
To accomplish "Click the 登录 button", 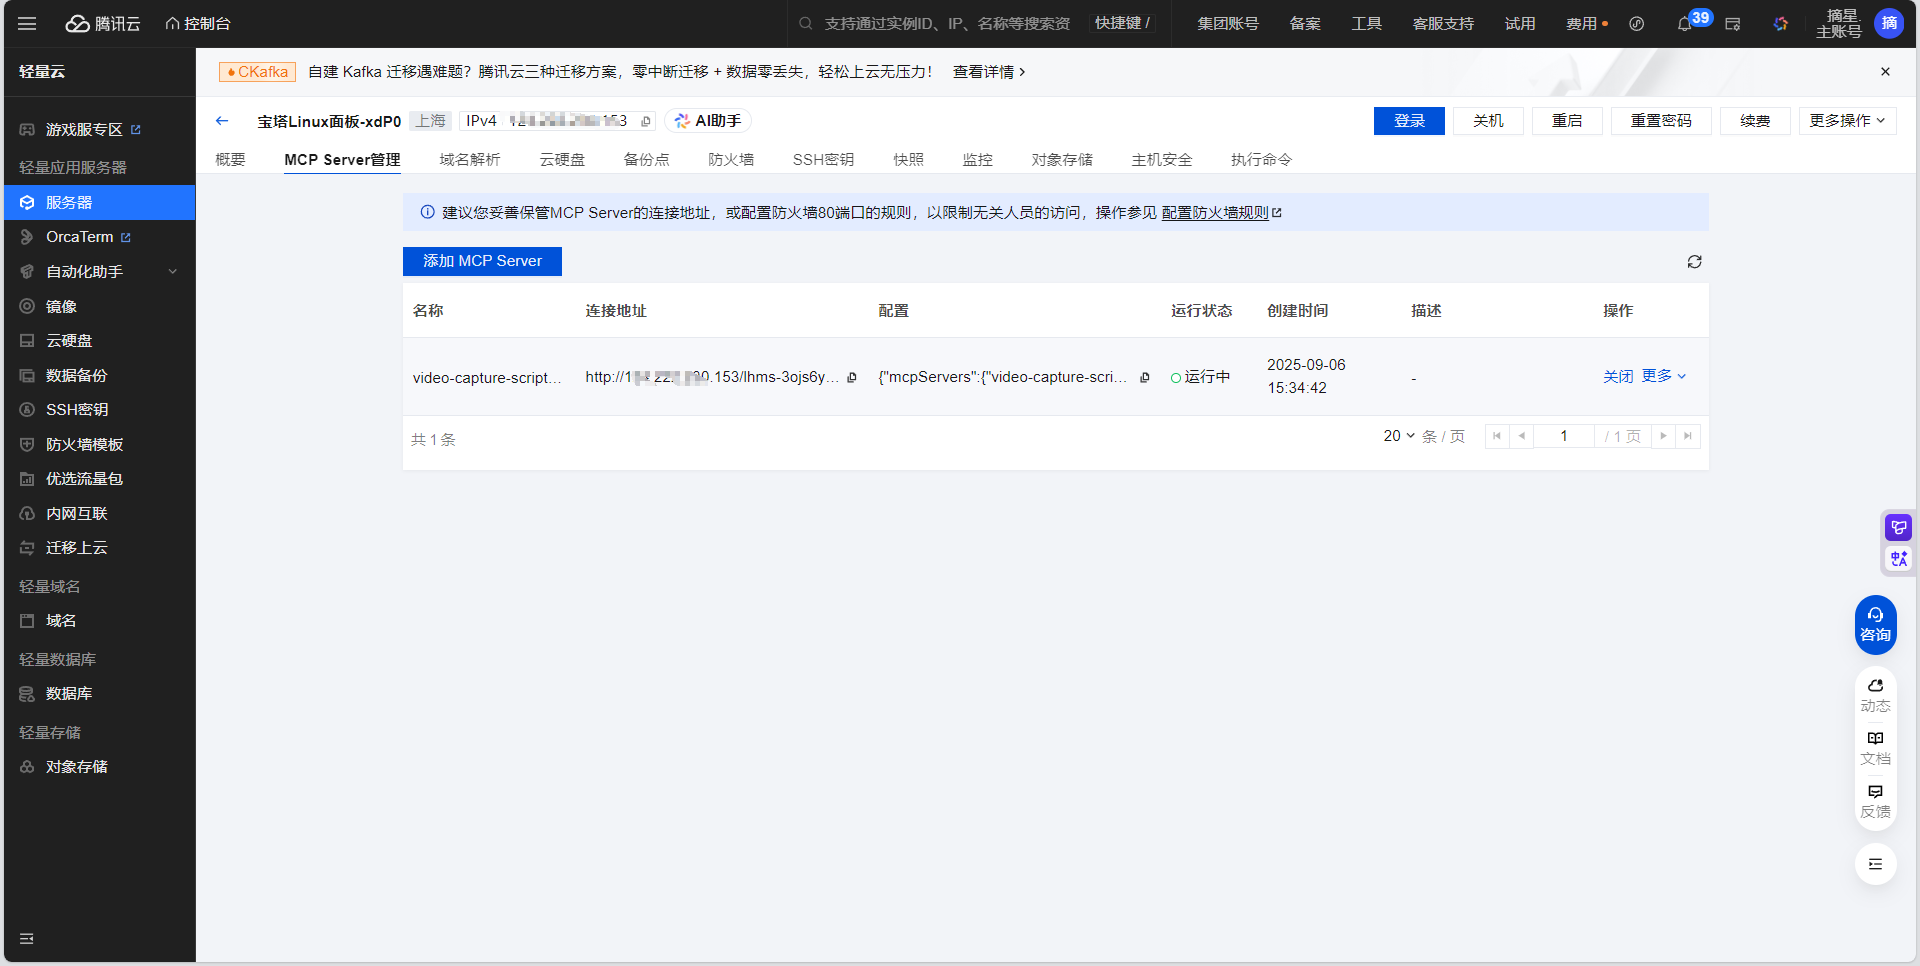I will [1409, 121].
